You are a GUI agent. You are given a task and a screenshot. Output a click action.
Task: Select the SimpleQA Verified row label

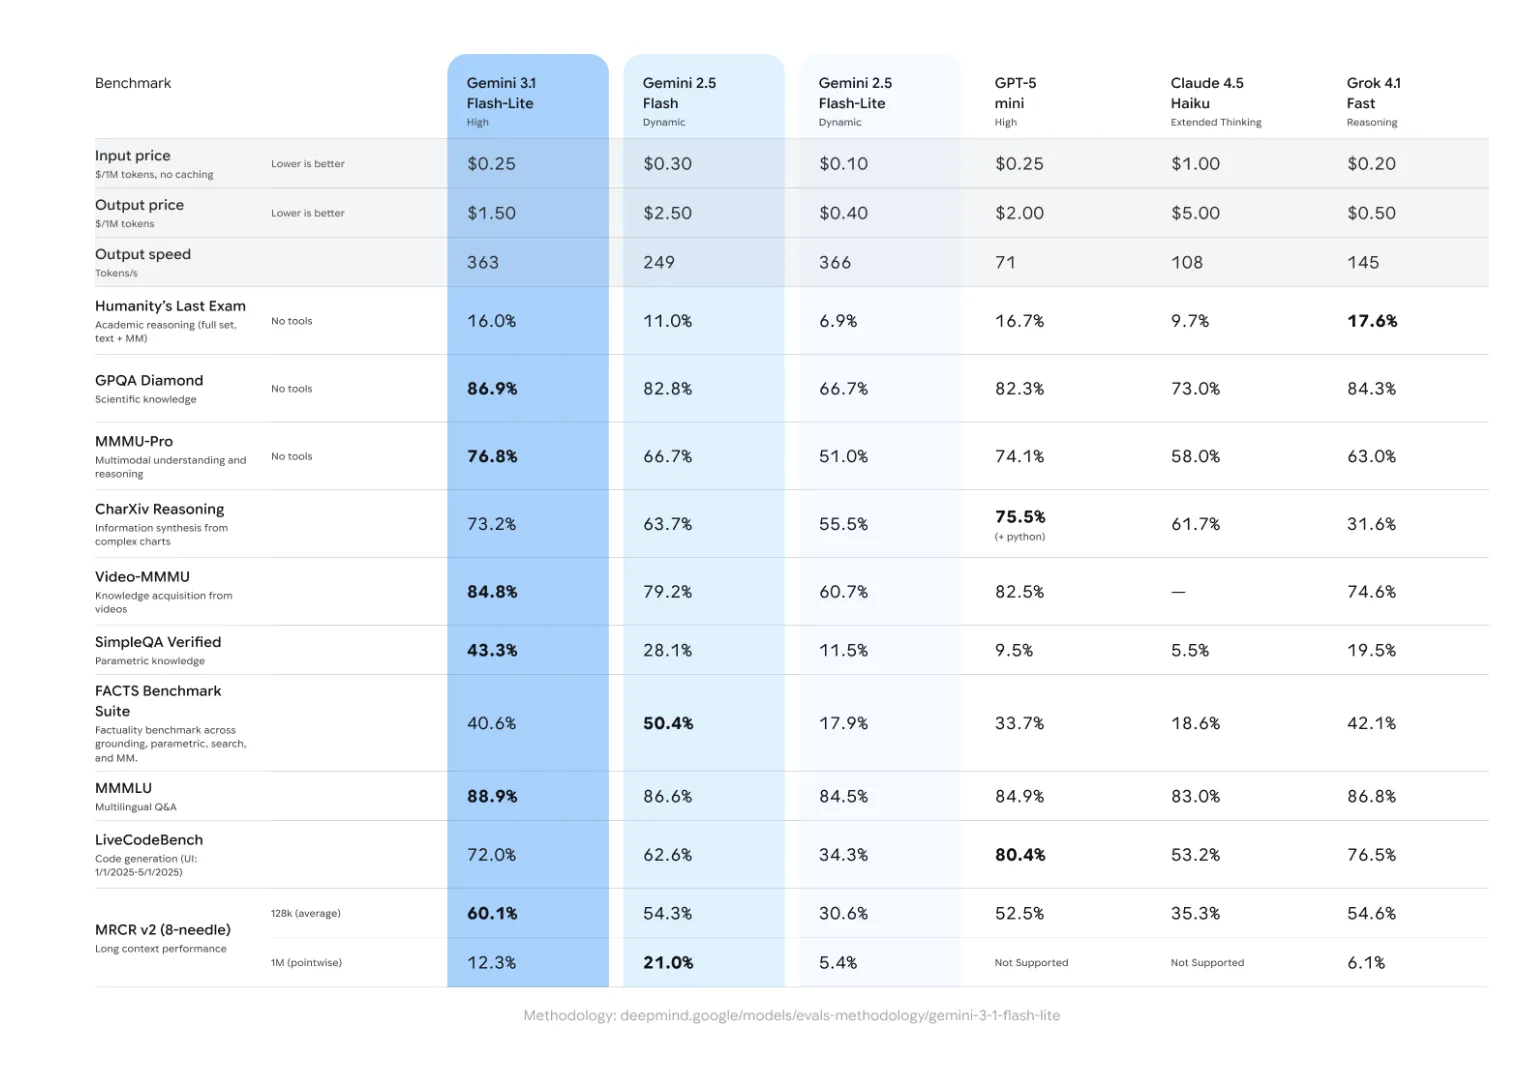click(x=158, y=642)
